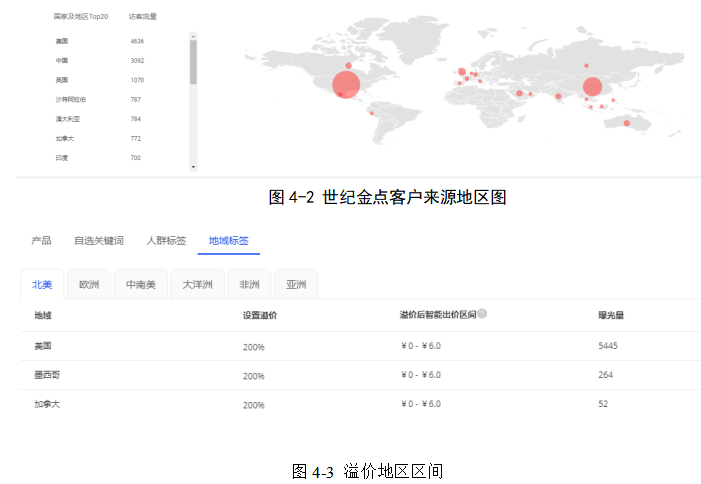Screen dimensions: 701x484
Task: Switch to the 人群标签 tab
Action: tap(166, 241)
